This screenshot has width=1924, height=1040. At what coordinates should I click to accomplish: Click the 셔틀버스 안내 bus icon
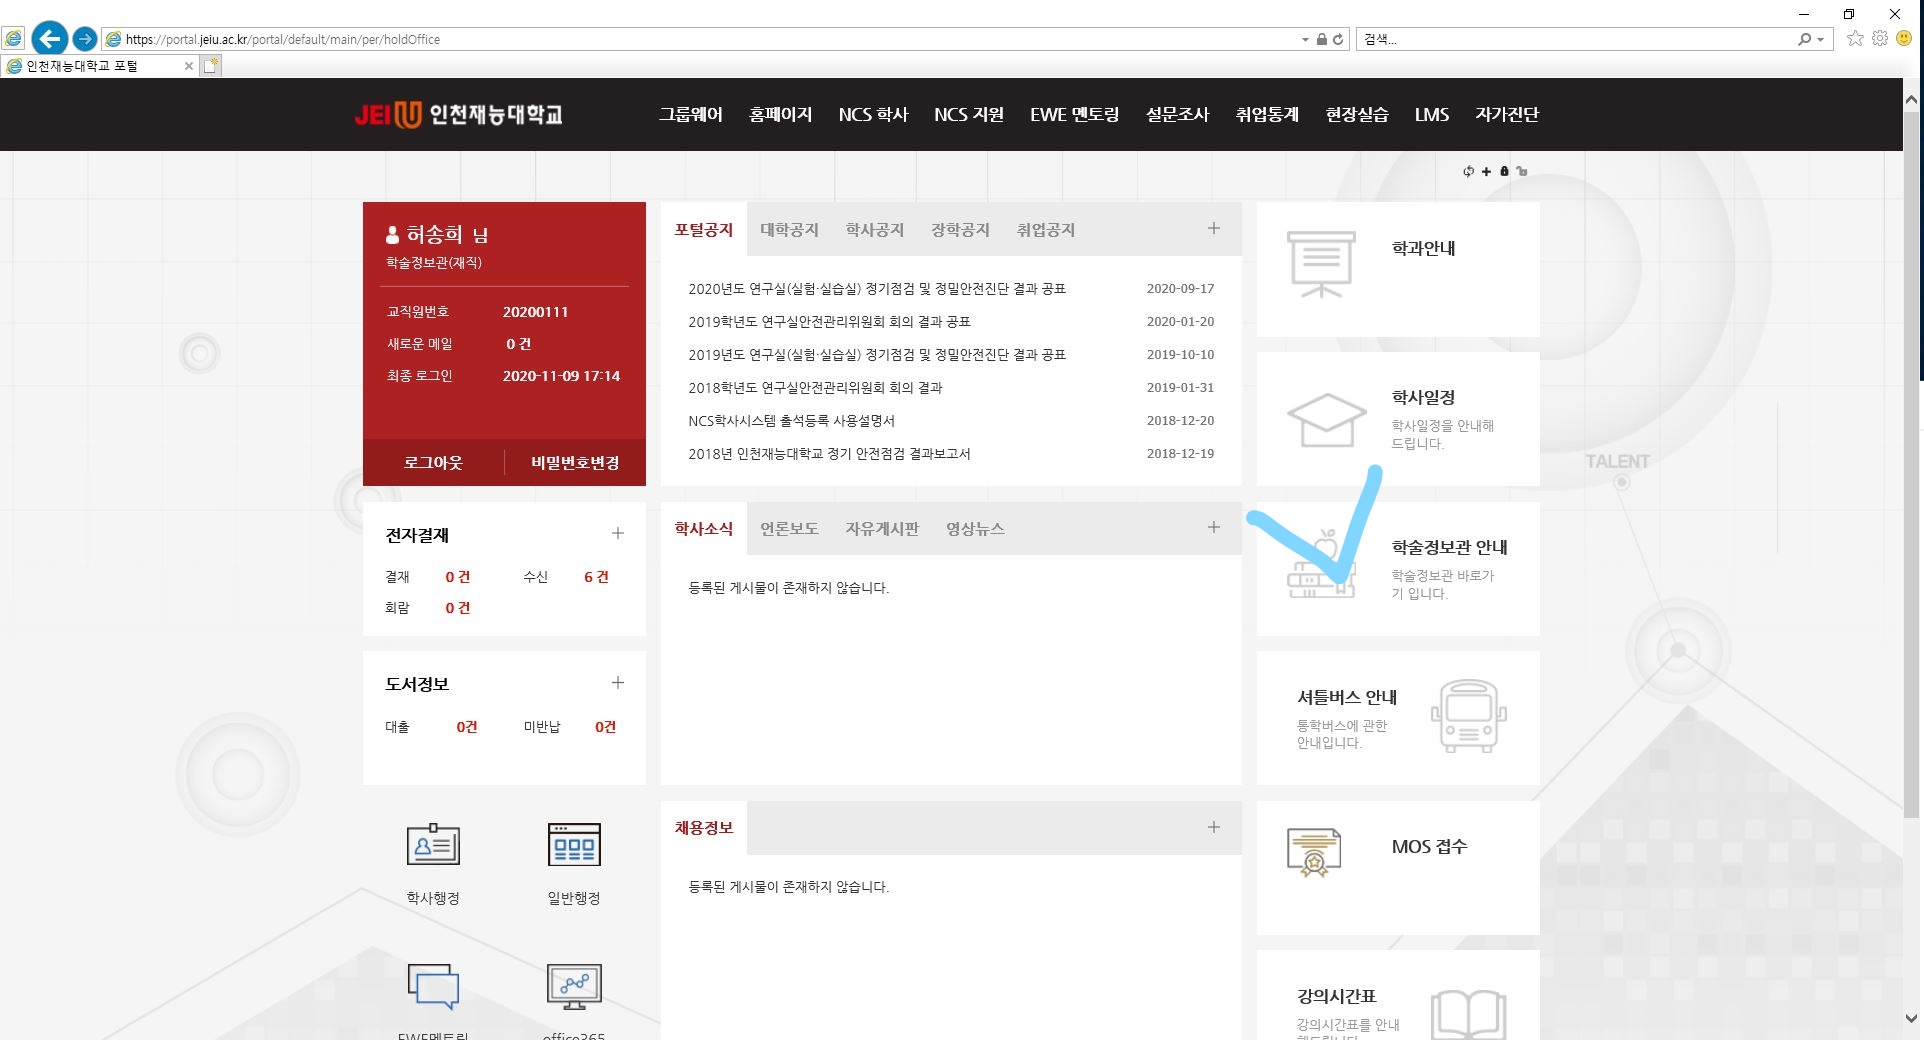click(x=1468, y=716)
